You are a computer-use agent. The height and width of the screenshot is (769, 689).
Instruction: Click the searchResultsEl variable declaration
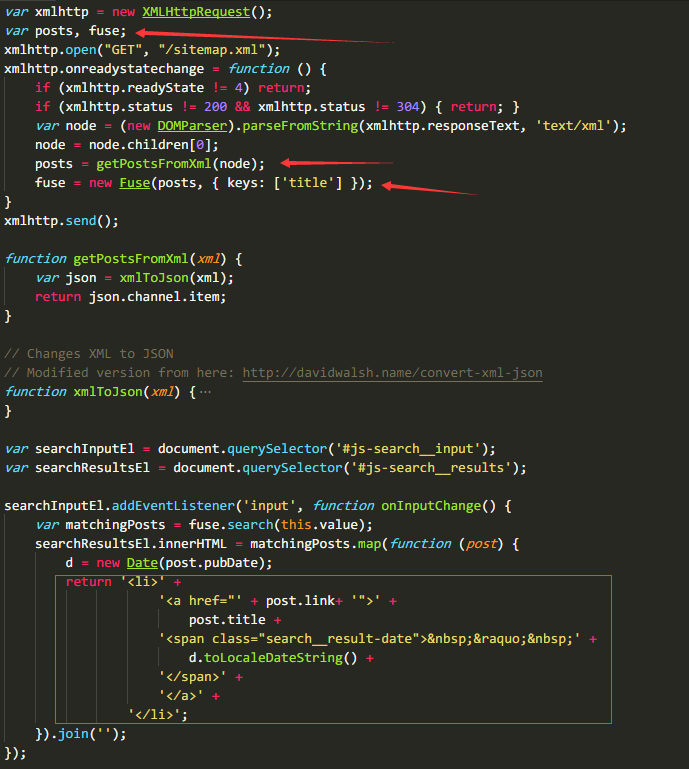click(92, 468)
